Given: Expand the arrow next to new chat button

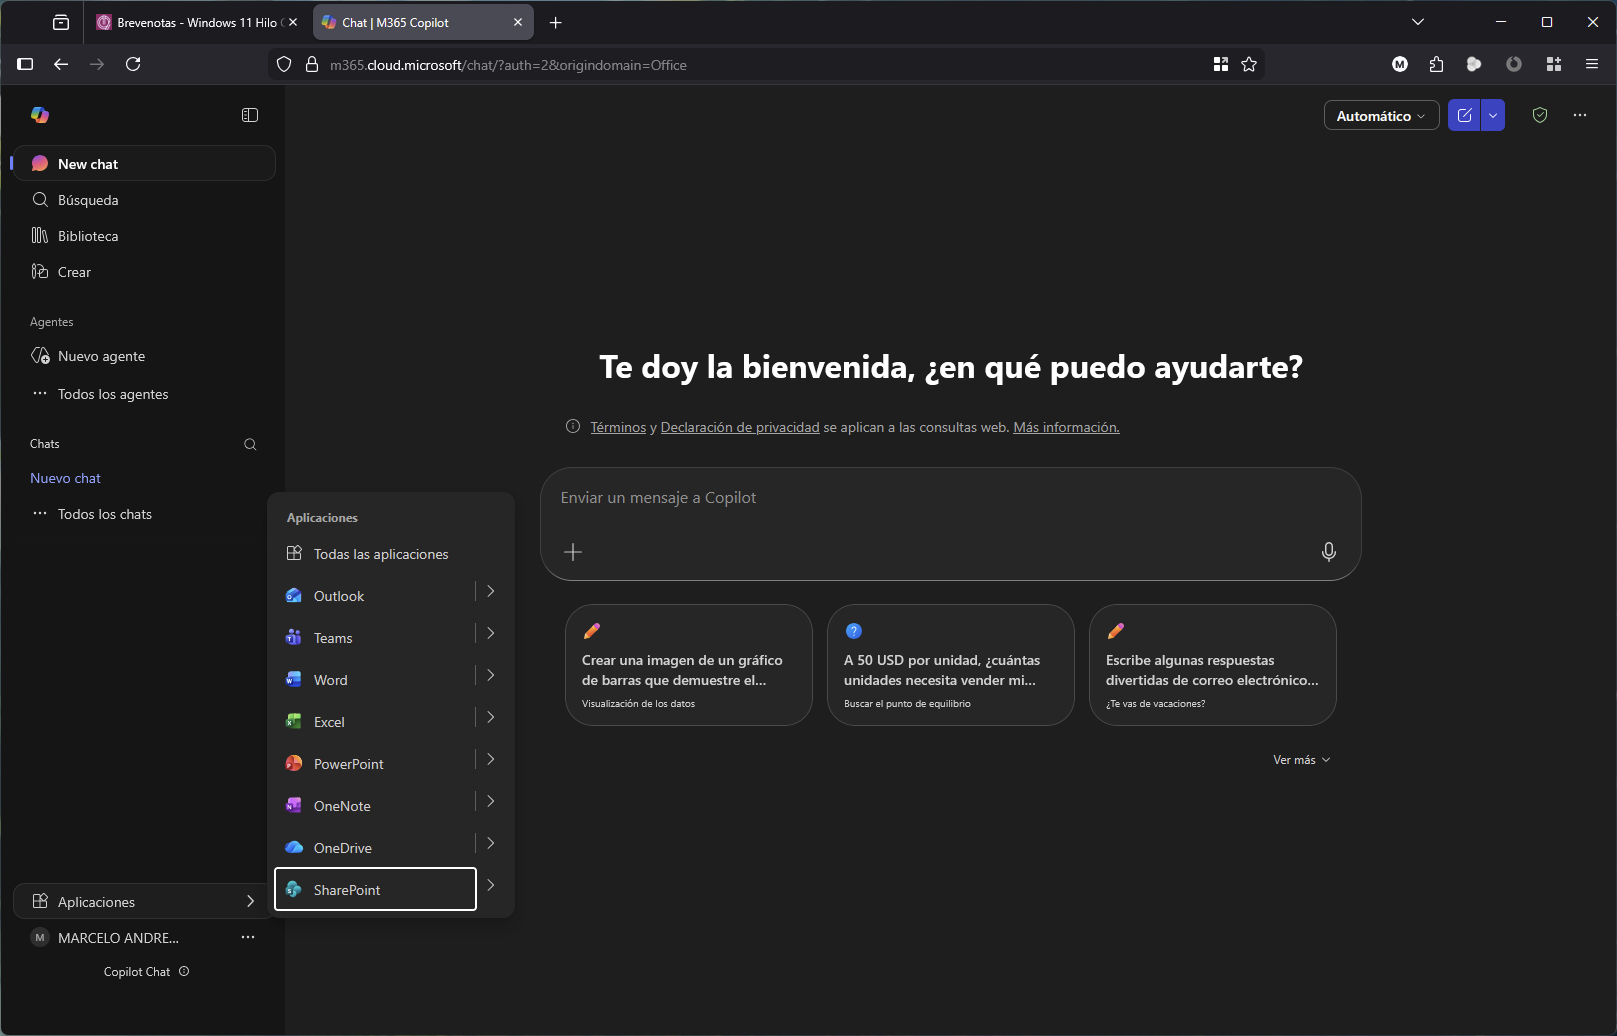Looking at the screenshot, I should 1493,116.
